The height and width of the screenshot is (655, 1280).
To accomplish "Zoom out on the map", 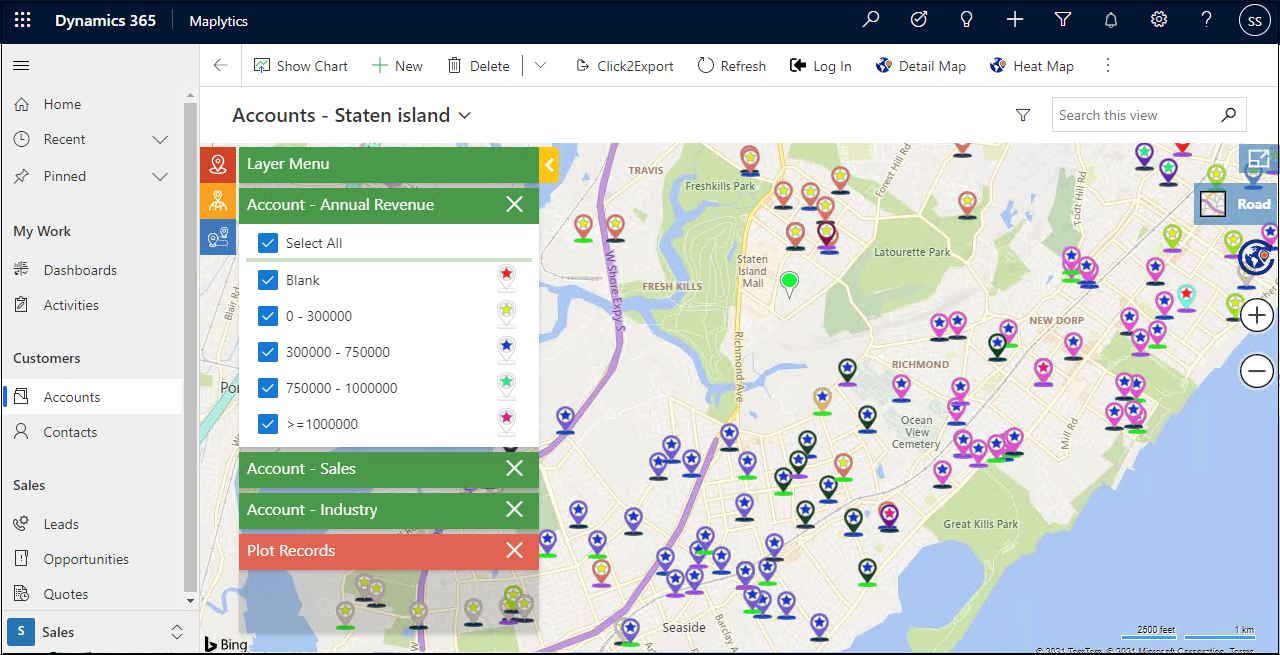I will (1257, 371).
